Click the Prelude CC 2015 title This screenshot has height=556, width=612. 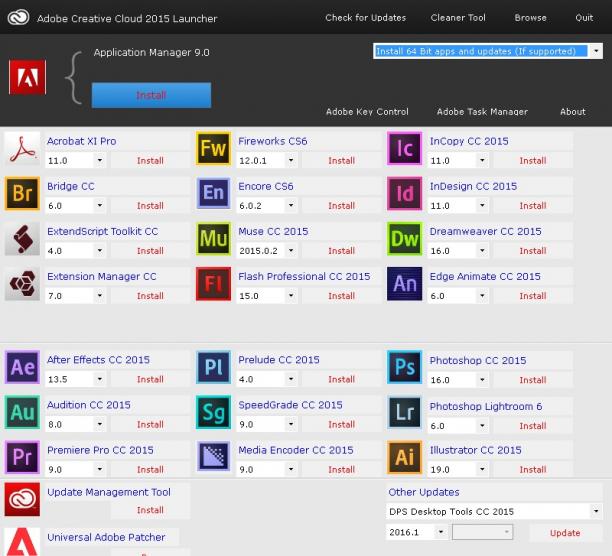tap(279, 360)
